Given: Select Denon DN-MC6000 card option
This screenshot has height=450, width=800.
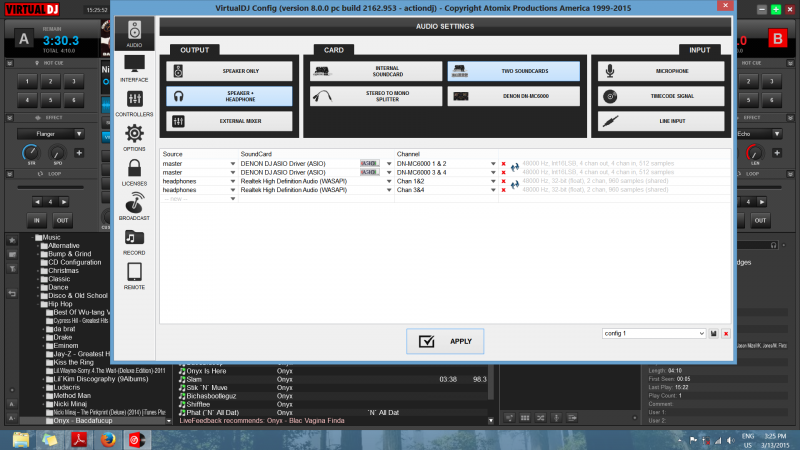Looking at the screenshot, I should 514,96.
